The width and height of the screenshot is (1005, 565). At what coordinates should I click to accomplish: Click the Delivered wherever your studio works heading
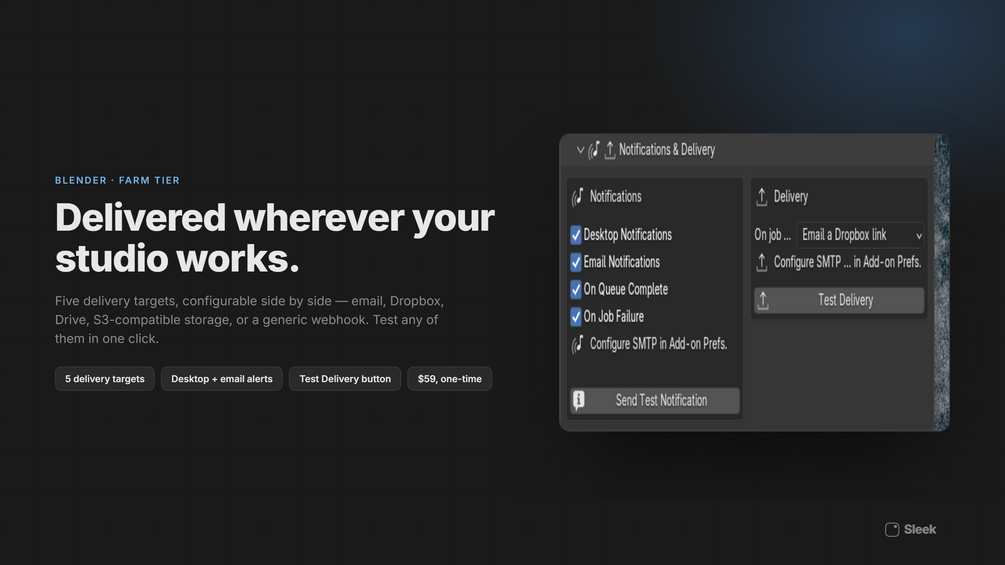point(274,238)
